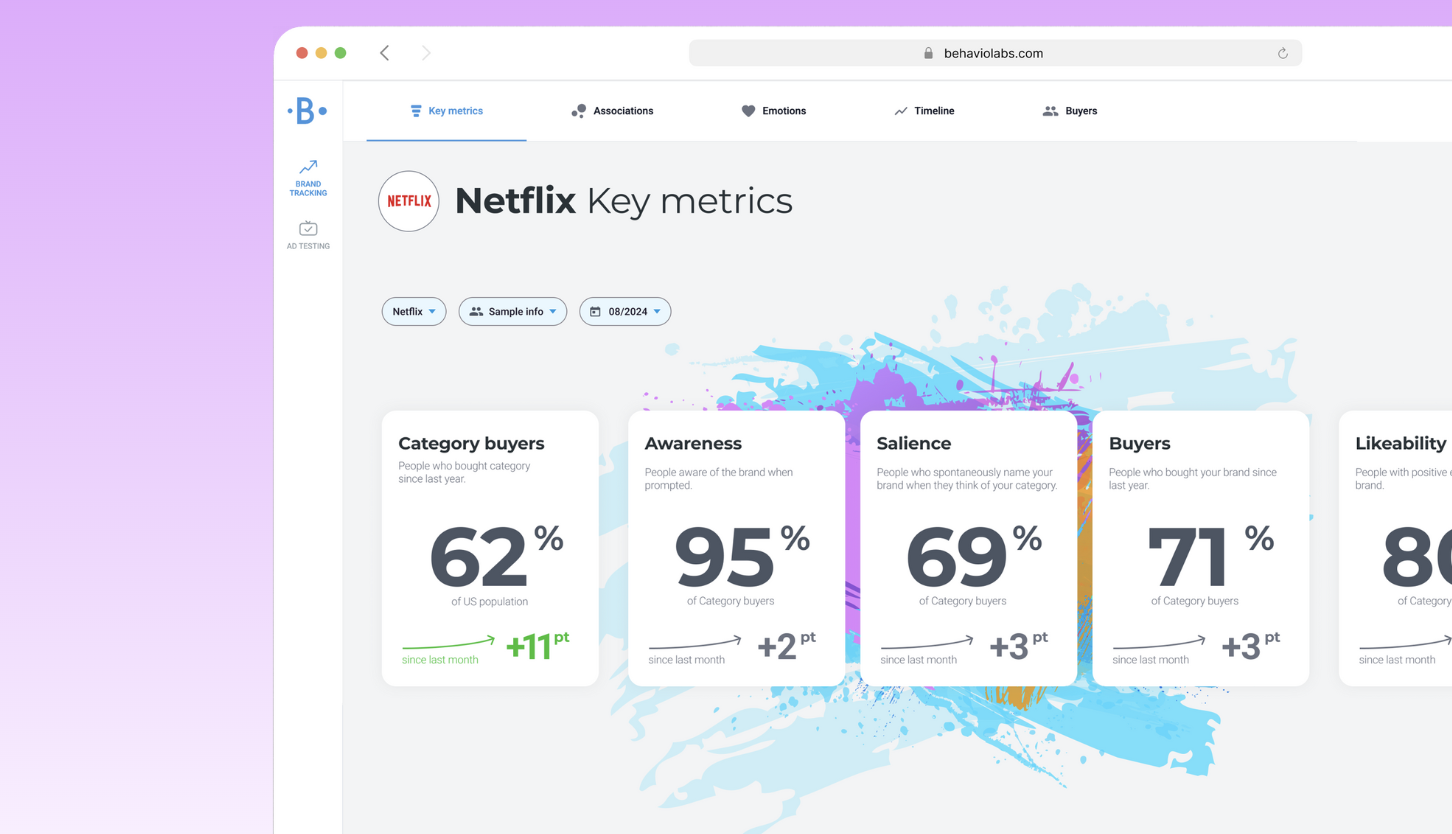
Task: Go forward with browser forward arrow
Action: click(426, 53)
